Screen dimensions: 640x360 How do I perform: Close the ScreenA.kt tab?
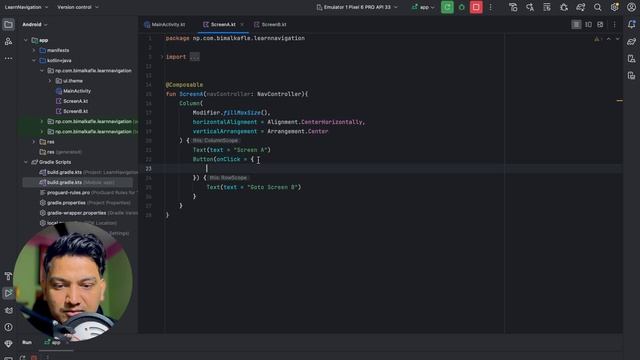[242, 24]
